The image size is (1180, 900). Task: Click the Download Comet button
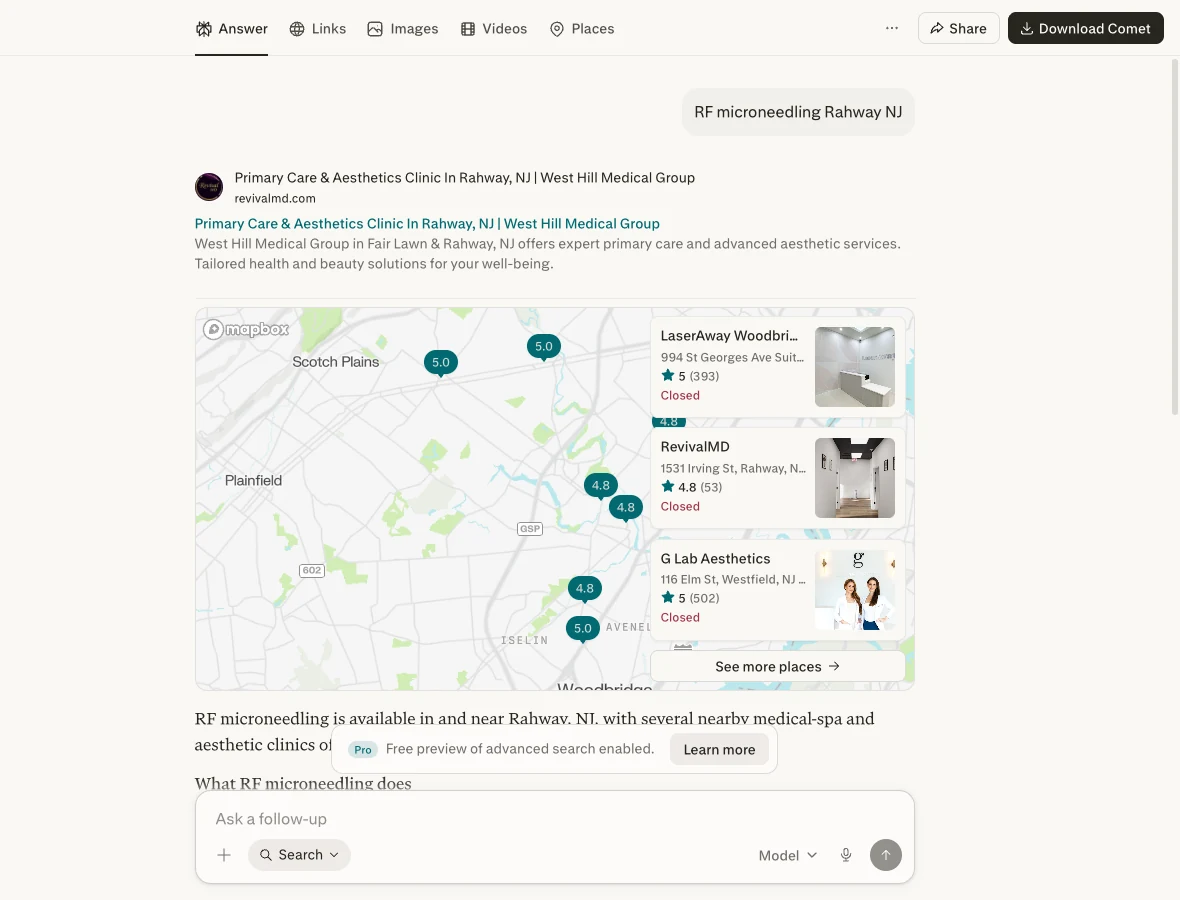click(1085, 28)
